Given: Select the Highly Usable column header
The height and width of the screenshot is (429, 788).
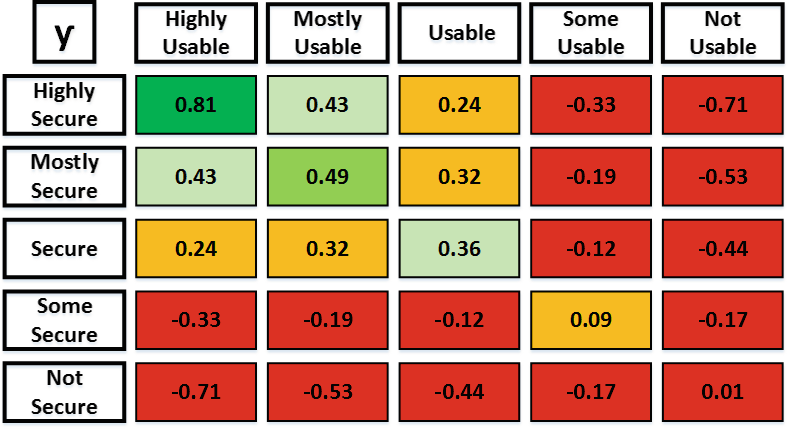Looking at the screenshot, I should point(197,33).
